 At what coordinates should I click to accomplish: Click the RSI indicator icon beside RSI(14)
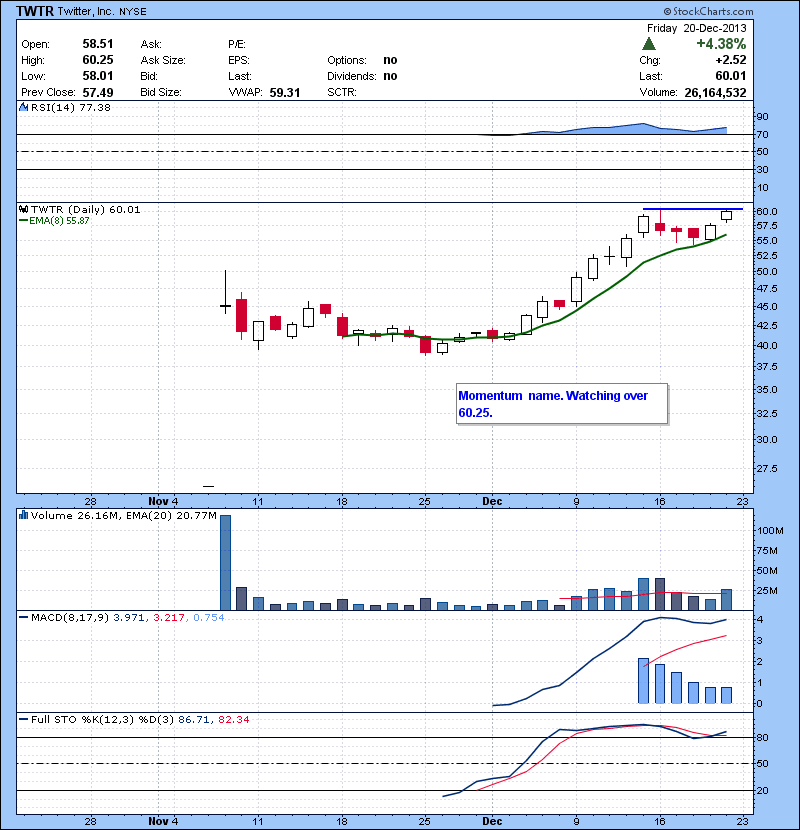[x=24, y=107]
